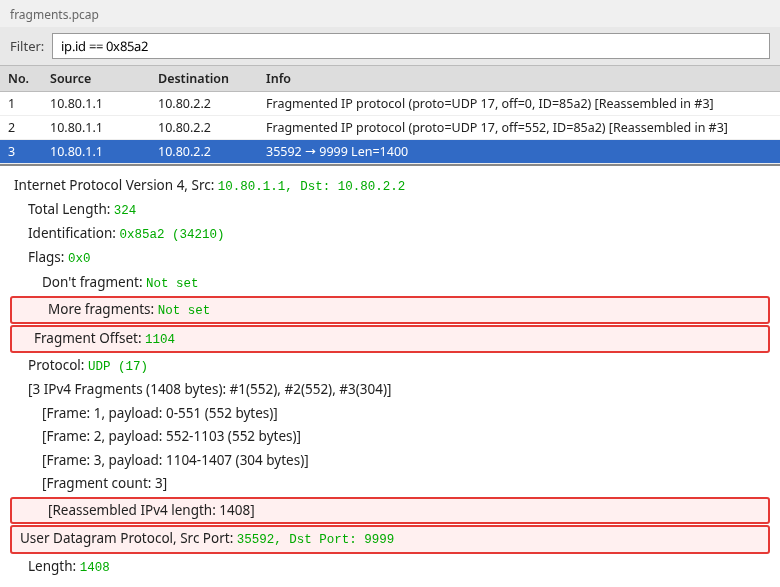Viewport: 780px width, 587px height.
Task: Select the Internet Protocol Version 4 line
Action: pos(209,185)
